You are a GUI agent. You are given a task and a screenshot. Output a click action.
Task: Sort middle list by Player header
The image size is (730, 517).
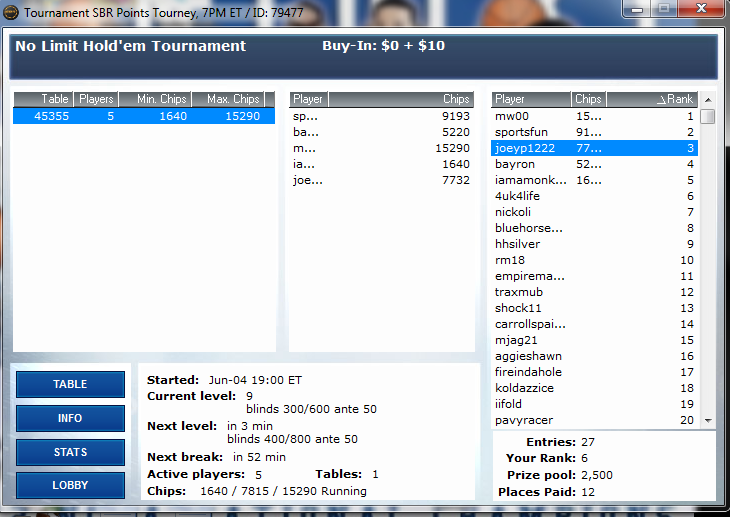(x=309, y=99)
